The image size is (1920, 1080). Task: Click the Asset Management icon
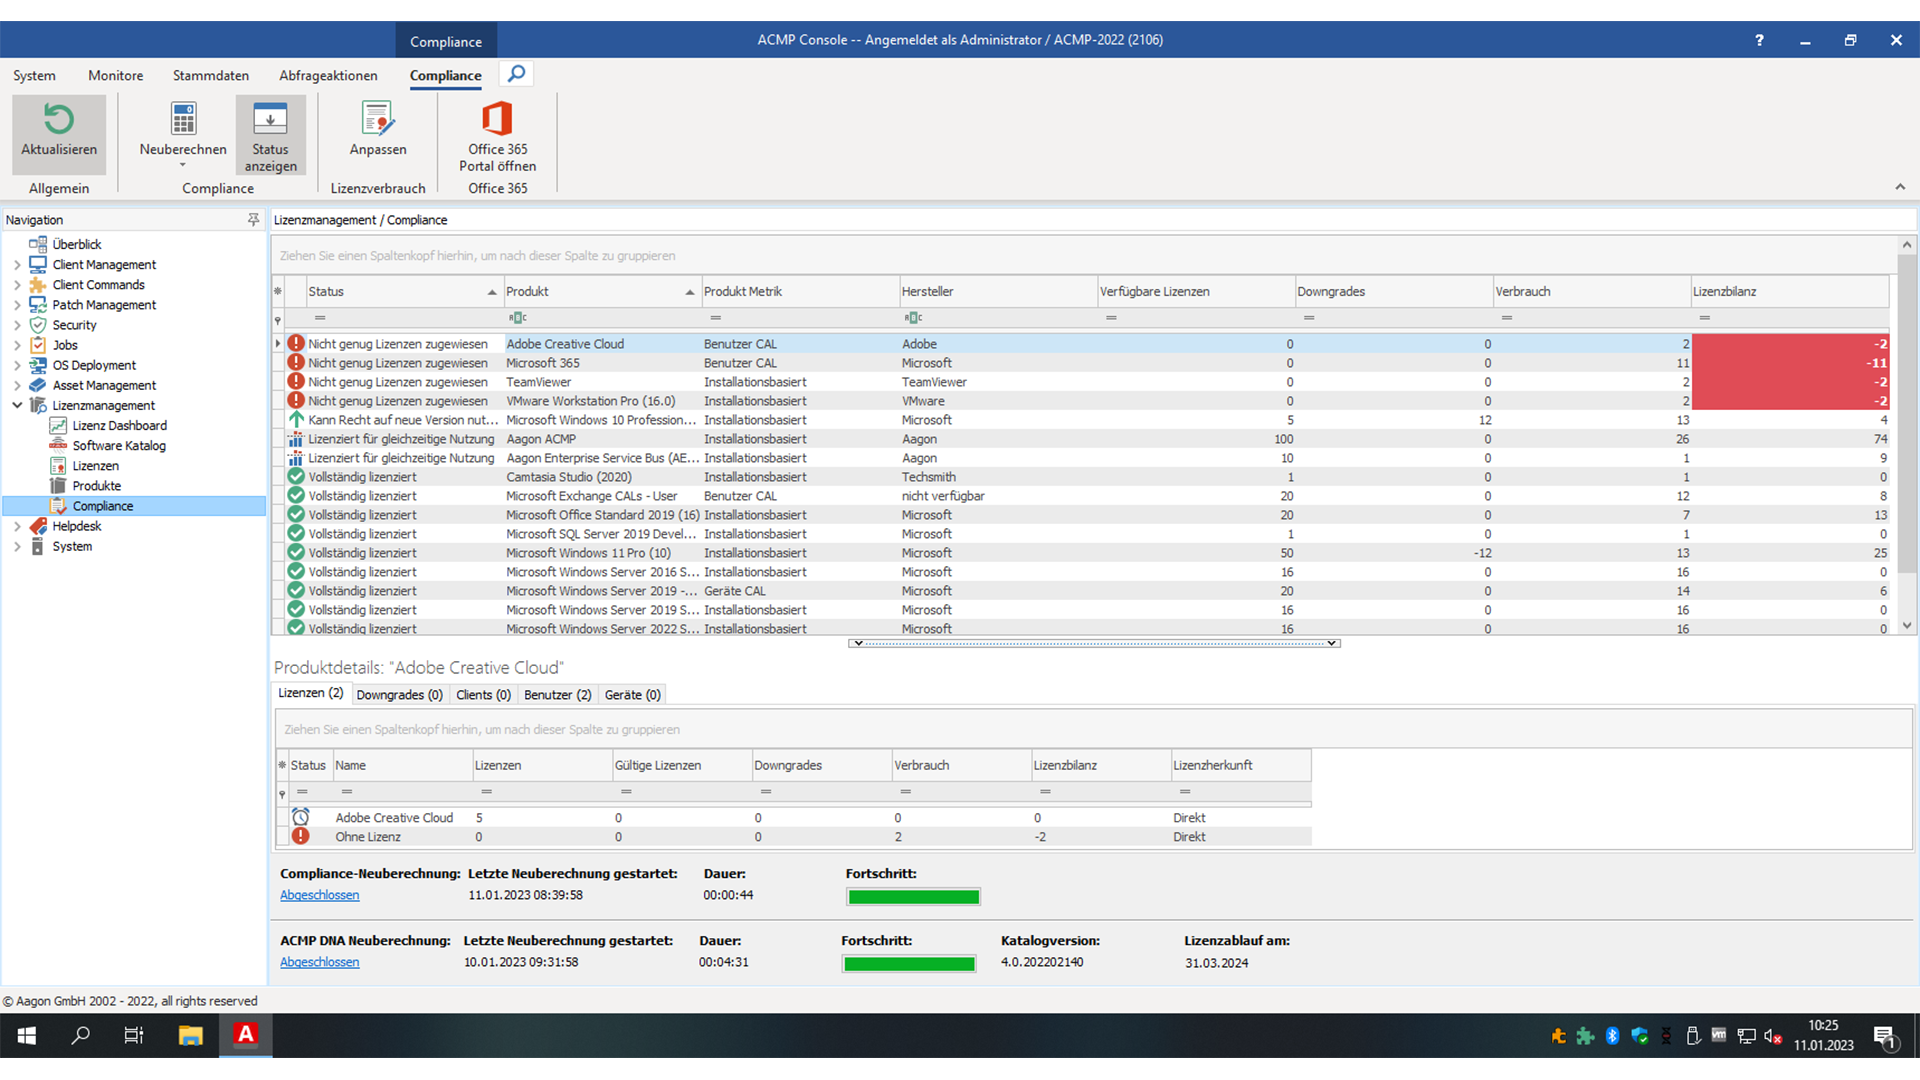click(38, 385)
